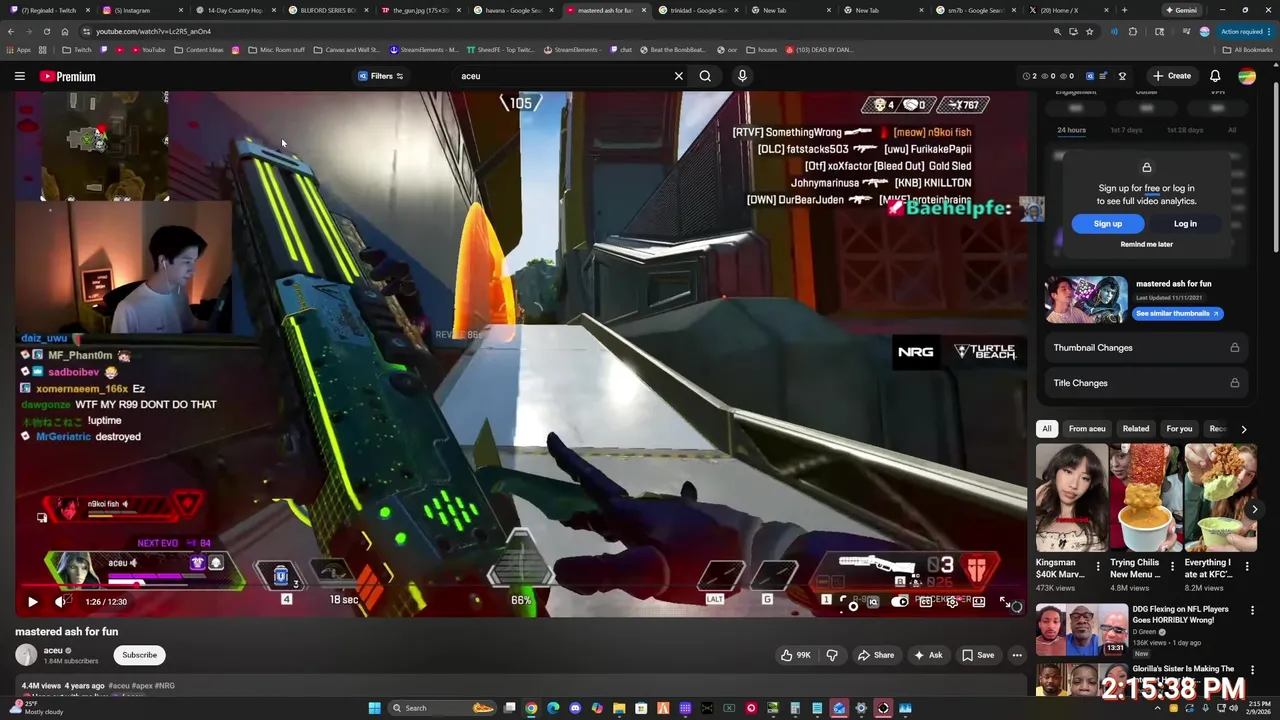1280x720 pixels.
Task: Open Discord from the taskbar
Action: 575,708
